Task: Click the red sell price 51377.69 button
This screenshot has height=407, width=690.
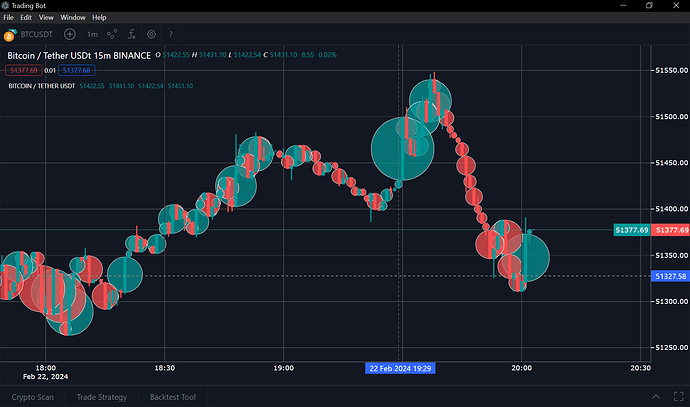Action: coord(24,70)
